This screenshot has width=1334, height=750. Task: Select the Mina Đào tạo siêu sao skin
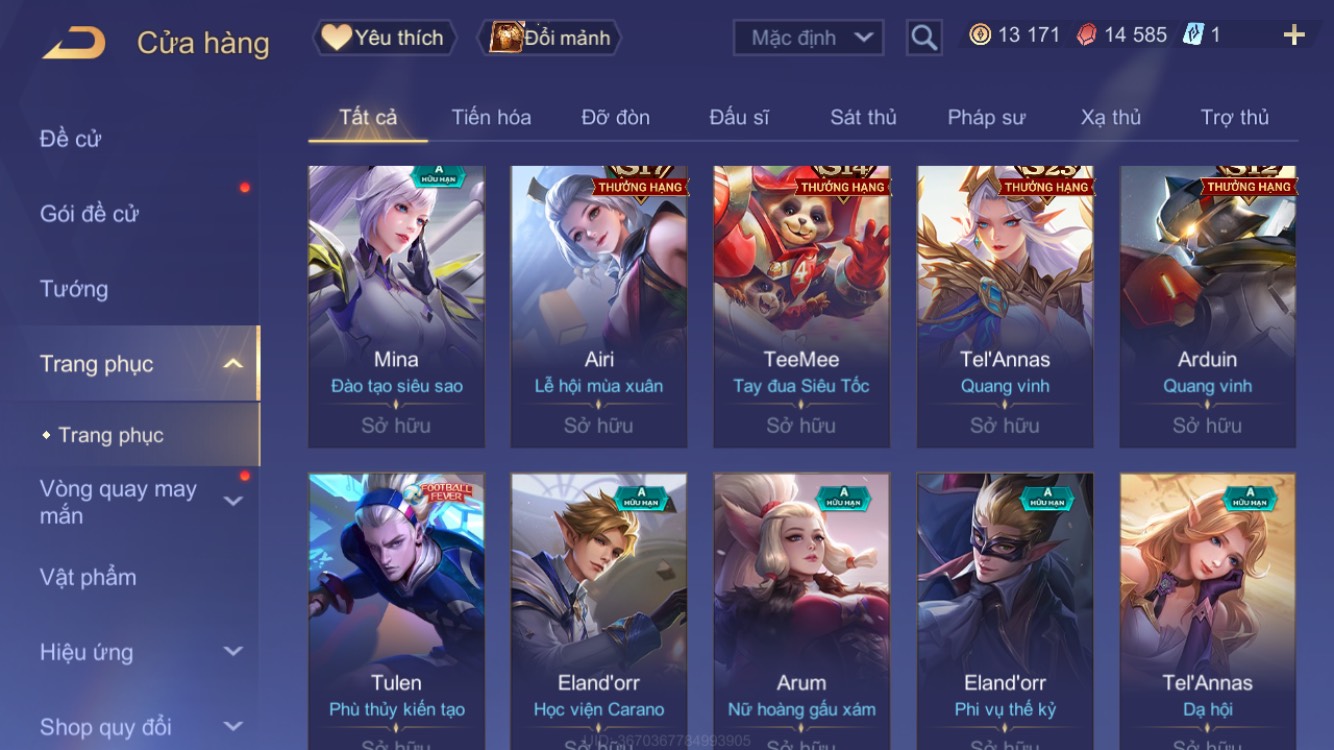click(x=397, y=307)
